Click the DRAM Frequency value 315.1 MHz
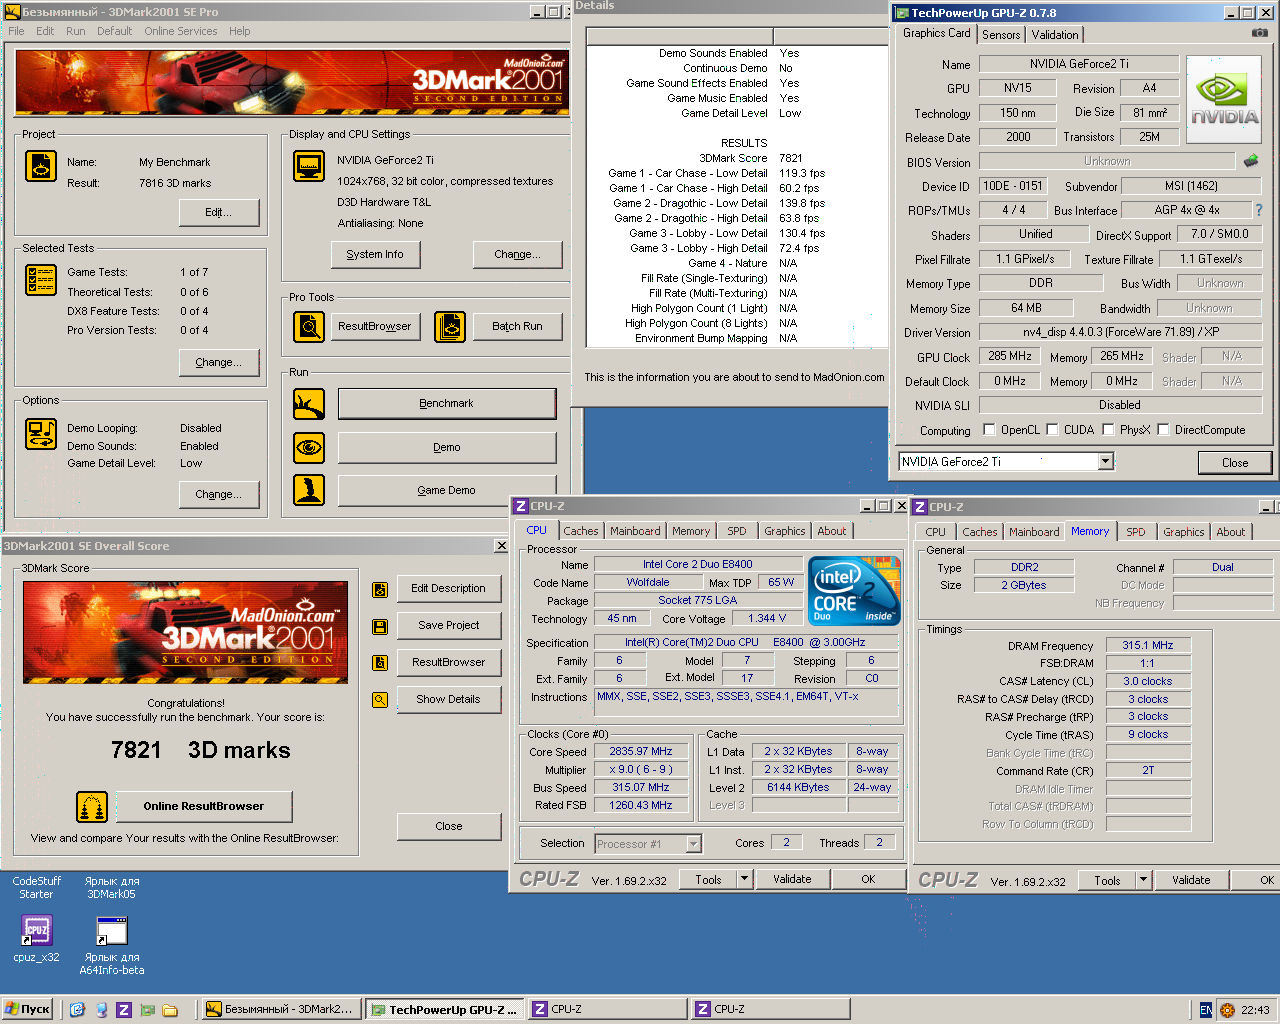 coord(1148,646)
